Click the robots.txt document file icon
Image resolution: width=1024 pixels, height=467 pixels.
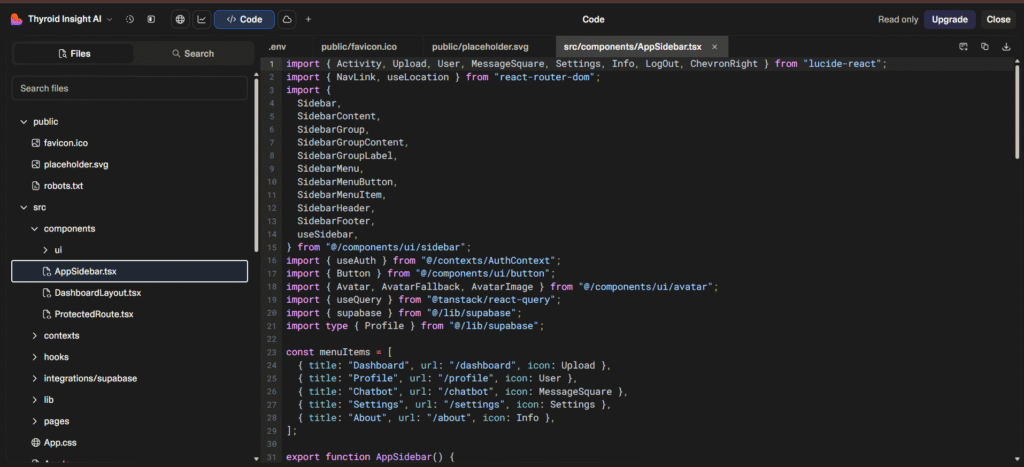(x=36, y=186)
